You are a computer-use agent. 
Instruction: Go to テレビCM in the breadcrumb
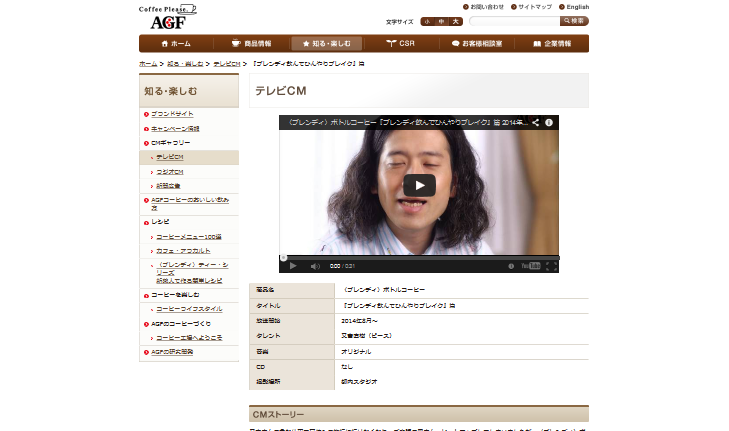[x=226, y=64]
